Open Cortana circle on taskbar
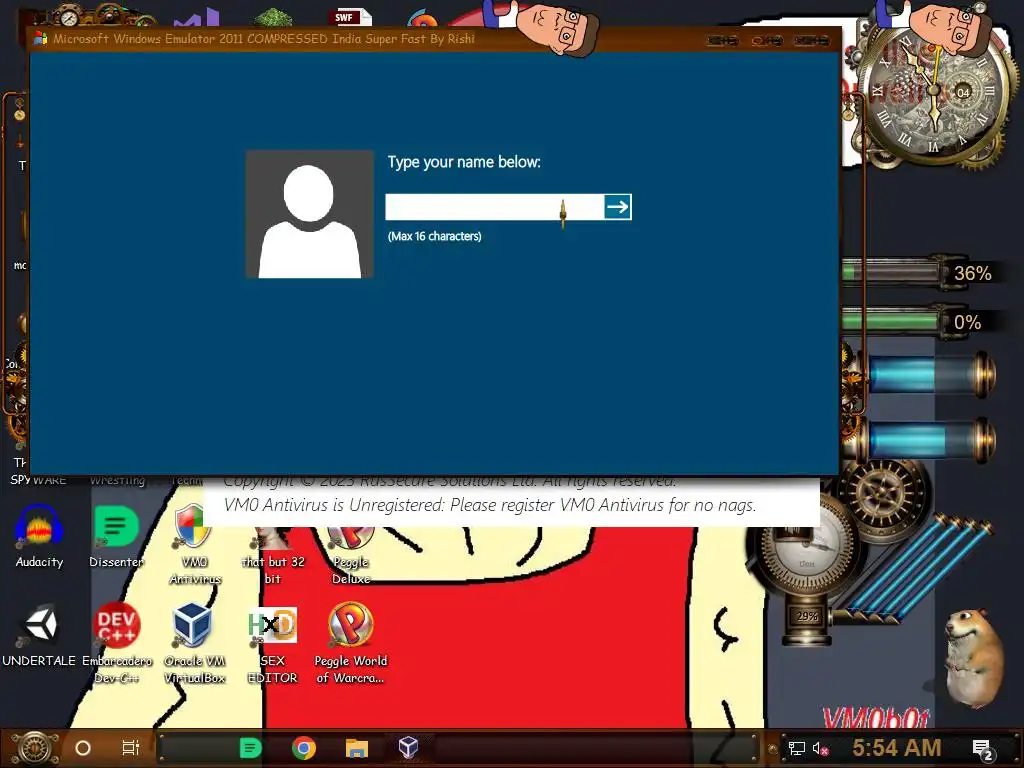Image resolution: width=1024 pixels, height=768 pixels. coord(83,748)
